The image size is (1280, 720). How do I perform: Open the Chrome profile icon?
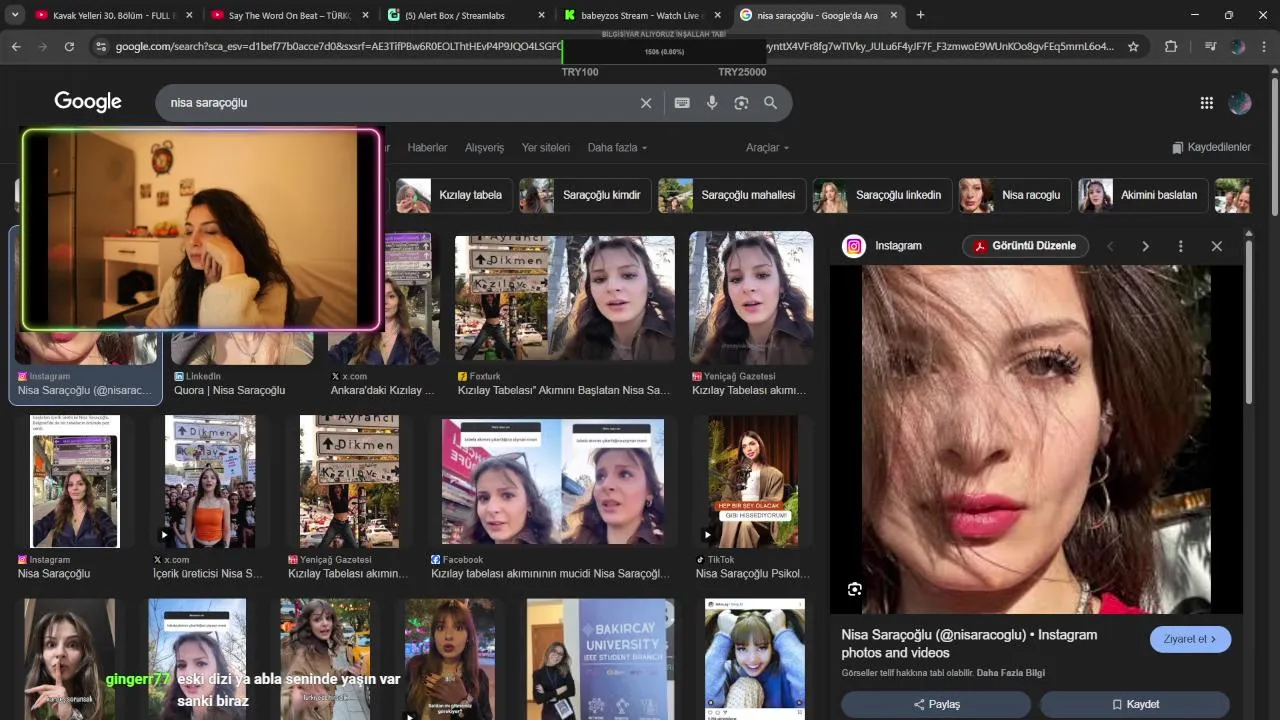tap(1238, 46)
